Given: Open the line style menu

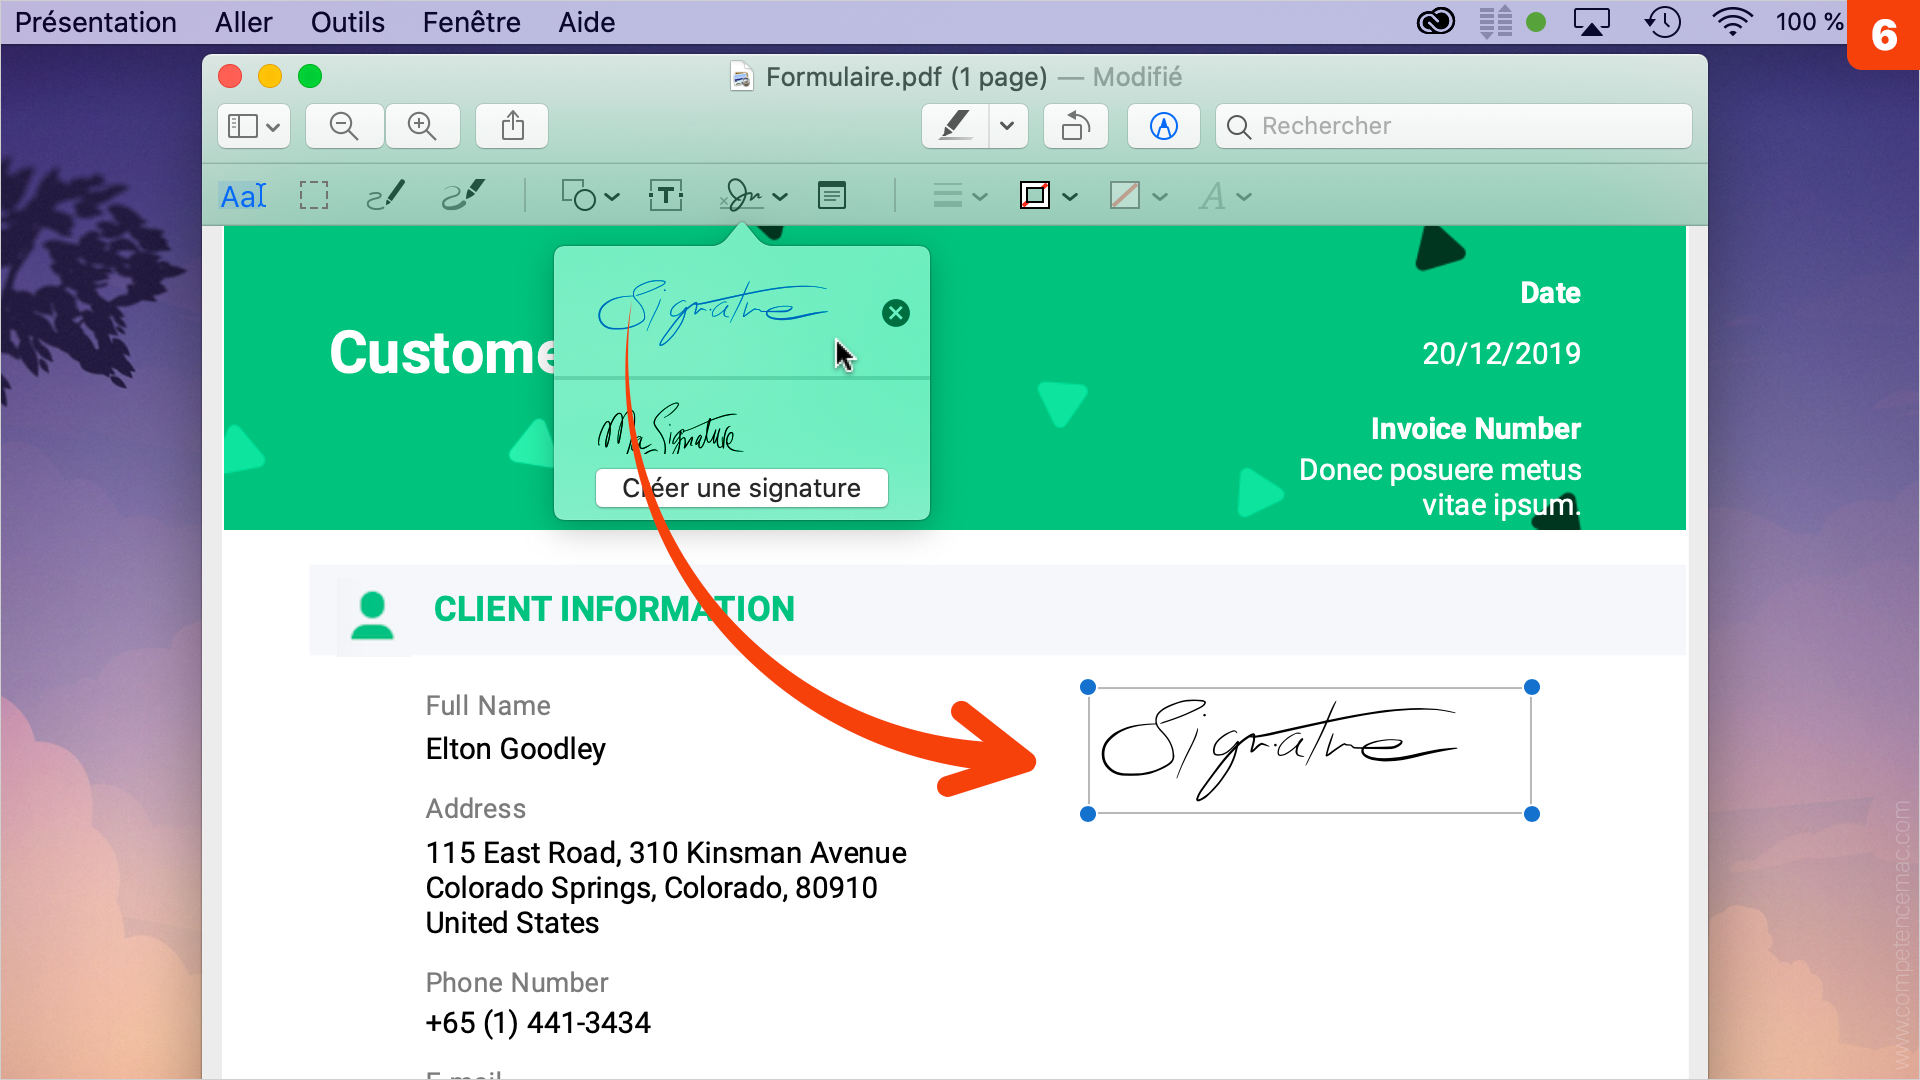Looking at the screenshot, I should coord(959,196).
